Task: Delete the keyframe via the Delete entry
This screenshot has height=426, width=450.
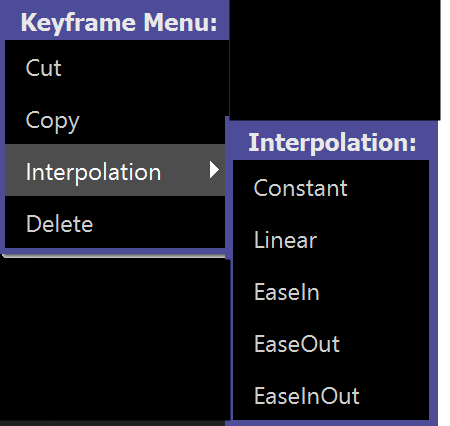Action: coord(115,222)
